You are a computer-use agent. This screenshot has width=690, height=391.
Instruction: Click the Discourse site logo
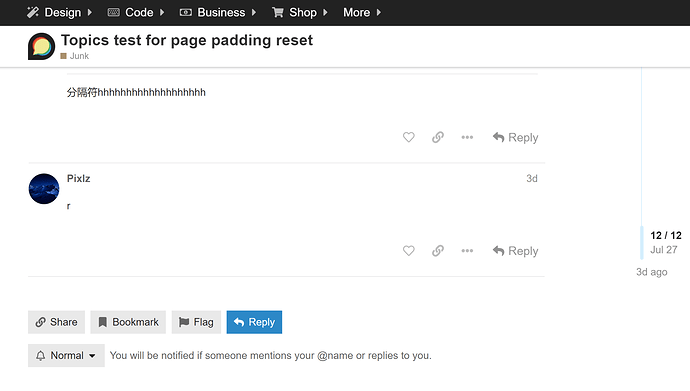pyautogui.click(x=42, y=46)
